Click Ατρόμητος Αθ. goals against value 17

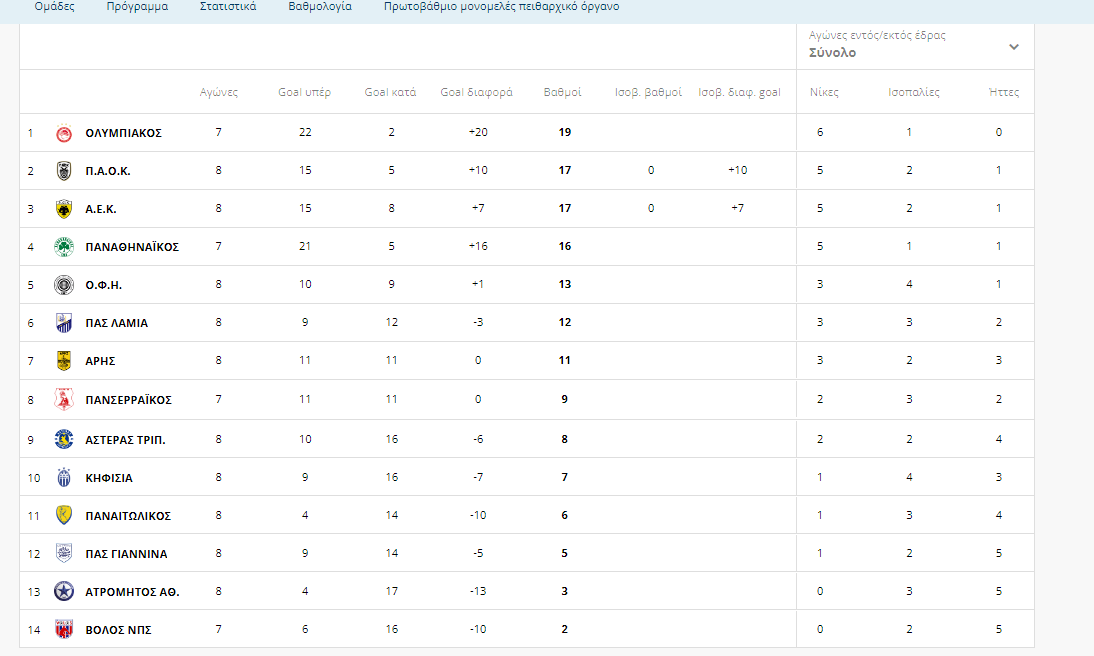(x=391, y=591)
